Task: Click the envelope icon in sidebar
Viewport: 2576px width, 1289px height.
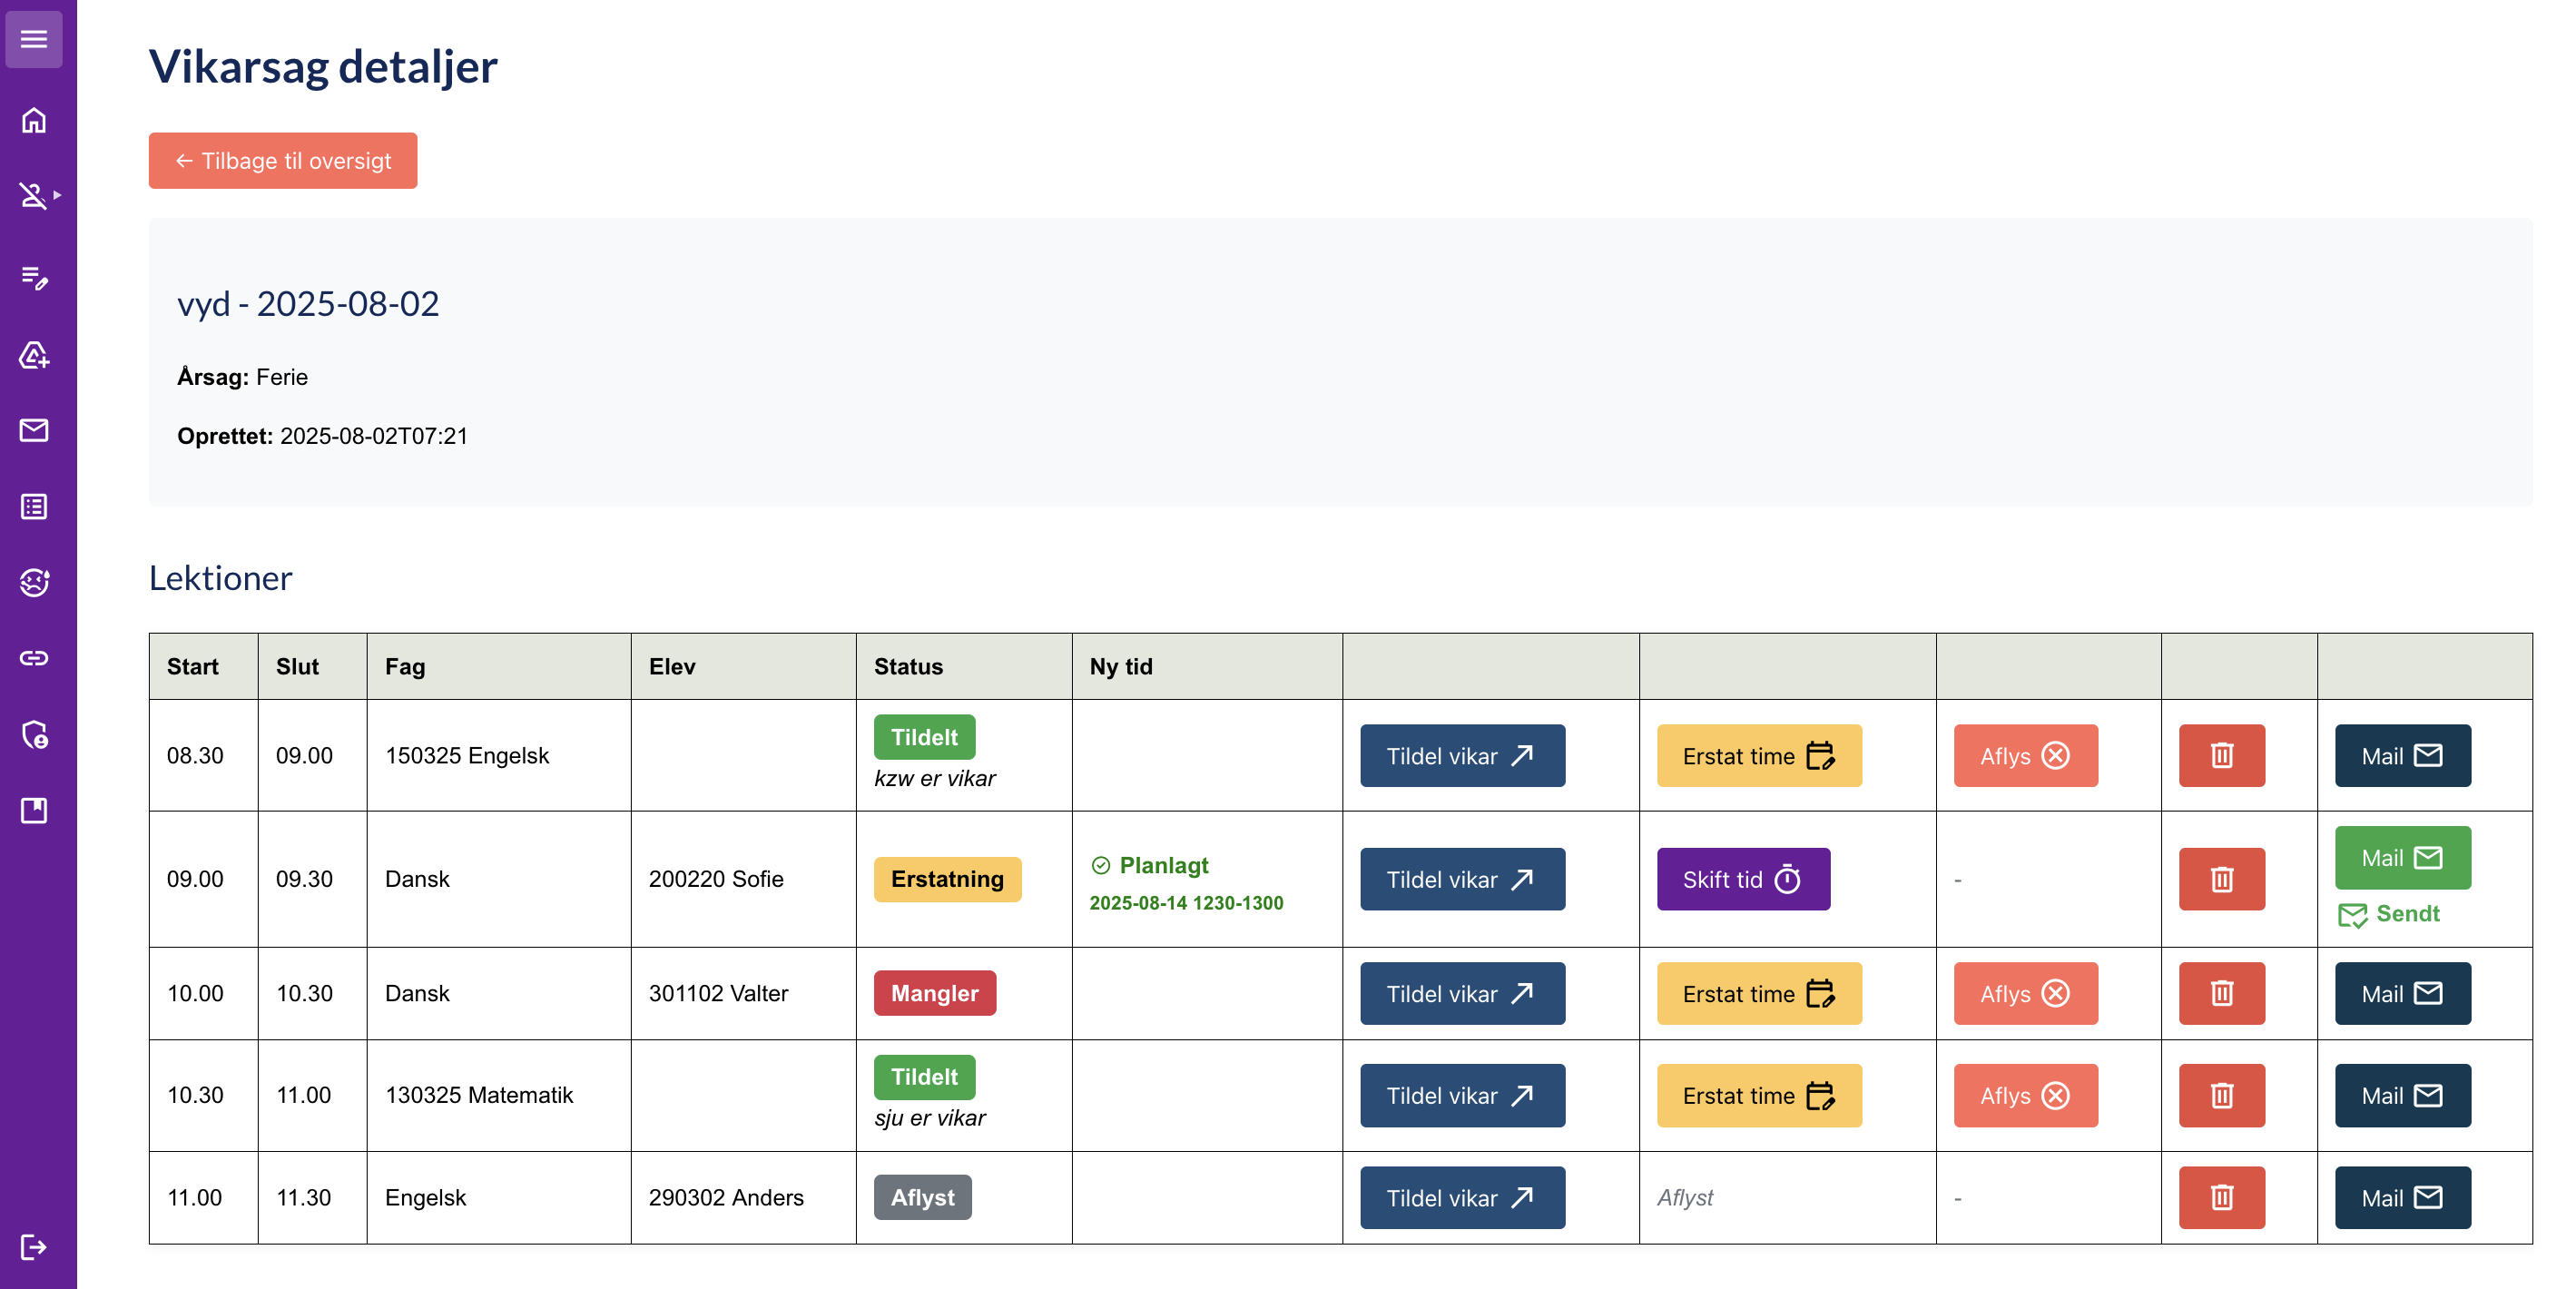Action: [x=34, y=430]
